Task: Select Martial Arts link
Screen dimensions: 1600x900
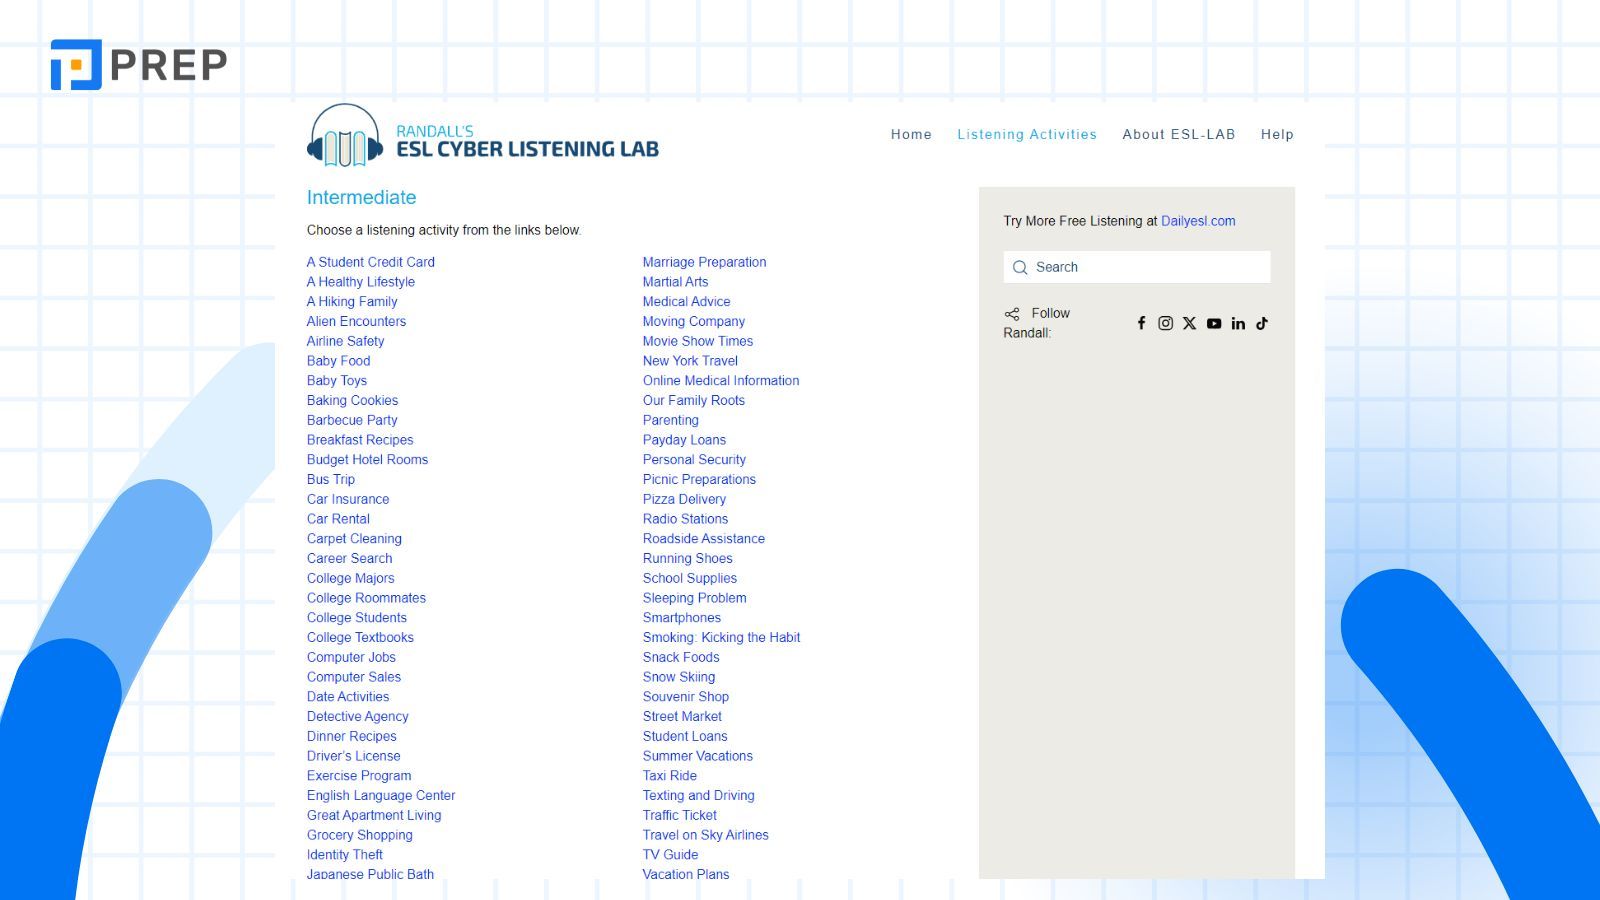Action: click(675, 282)
